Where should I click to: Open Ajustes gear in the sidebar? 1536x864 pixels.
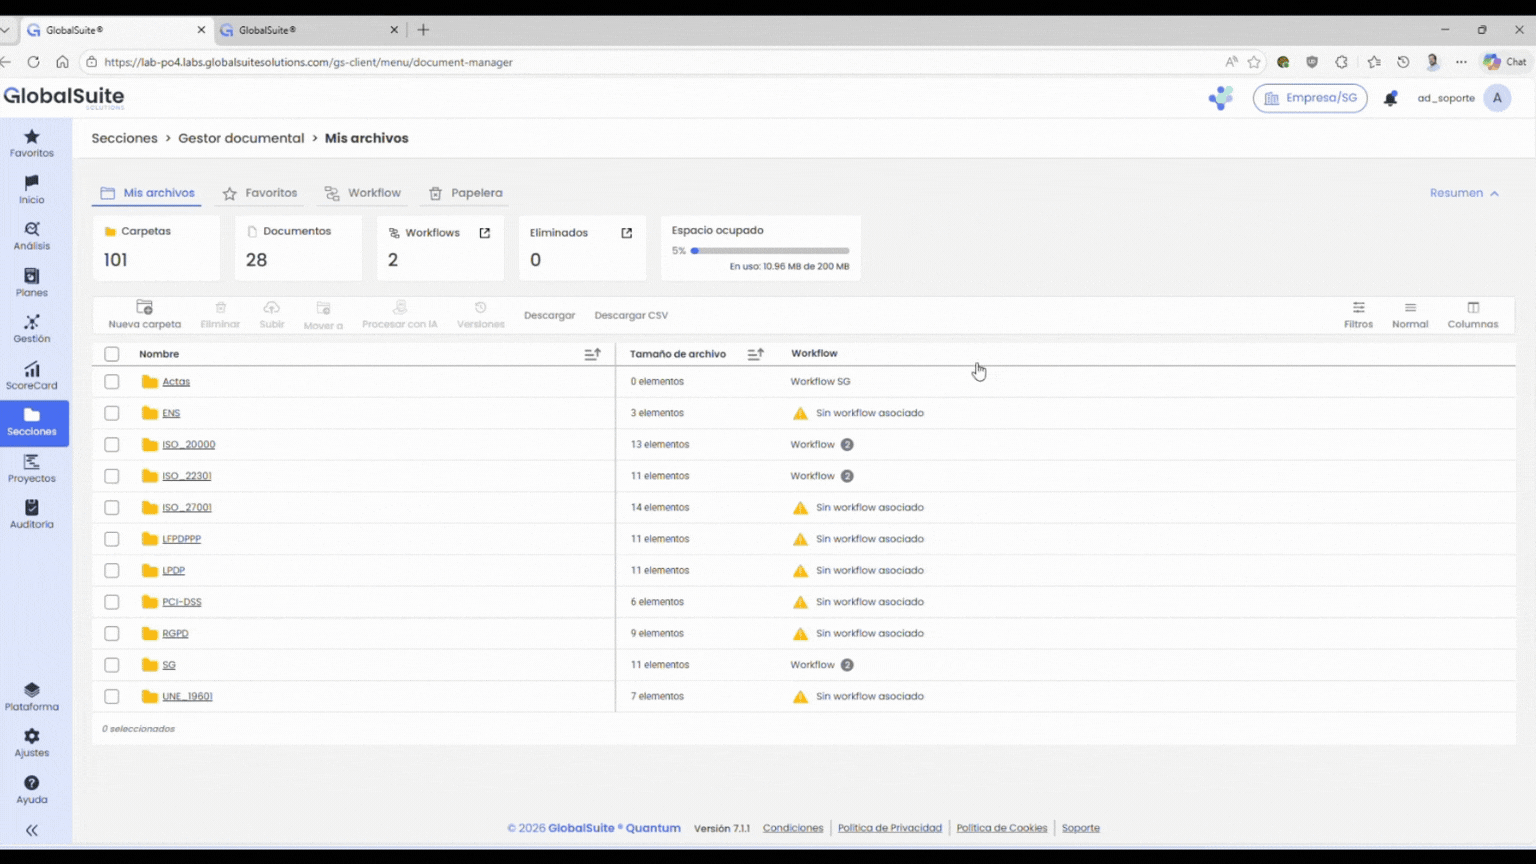tap(32, 742)
